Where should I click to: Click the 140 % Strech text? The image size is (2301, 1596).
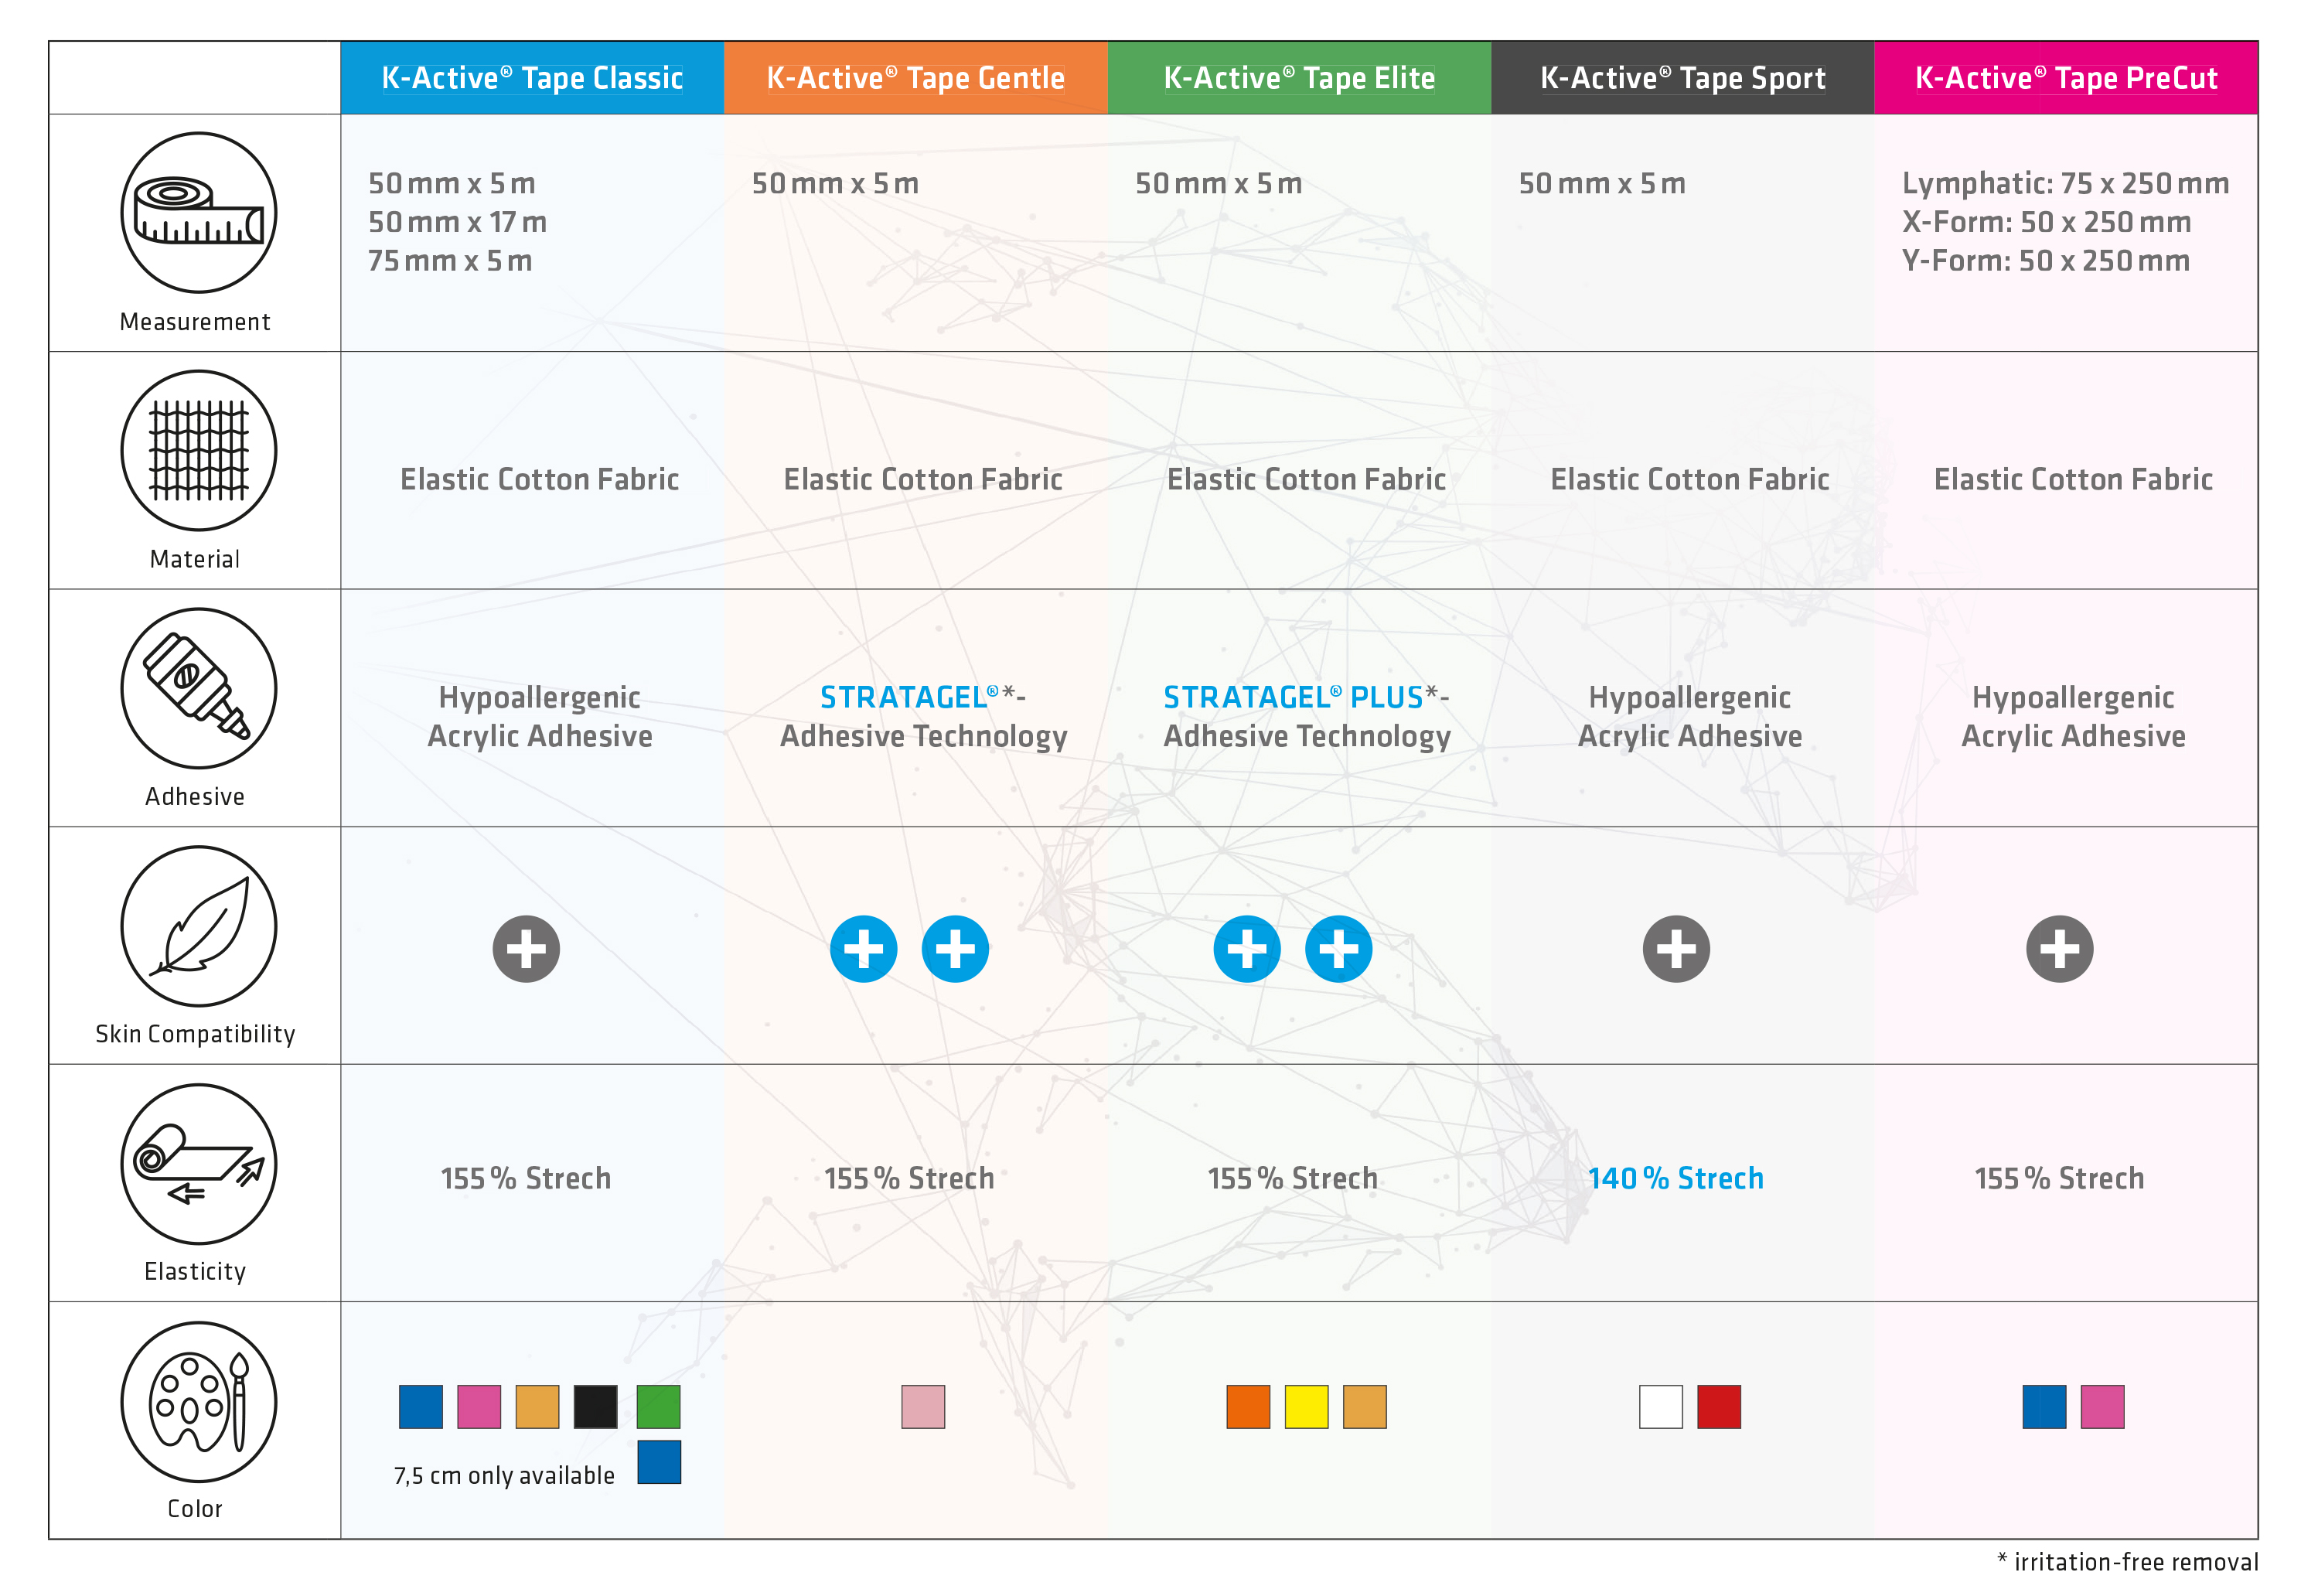(1675, 1178)
